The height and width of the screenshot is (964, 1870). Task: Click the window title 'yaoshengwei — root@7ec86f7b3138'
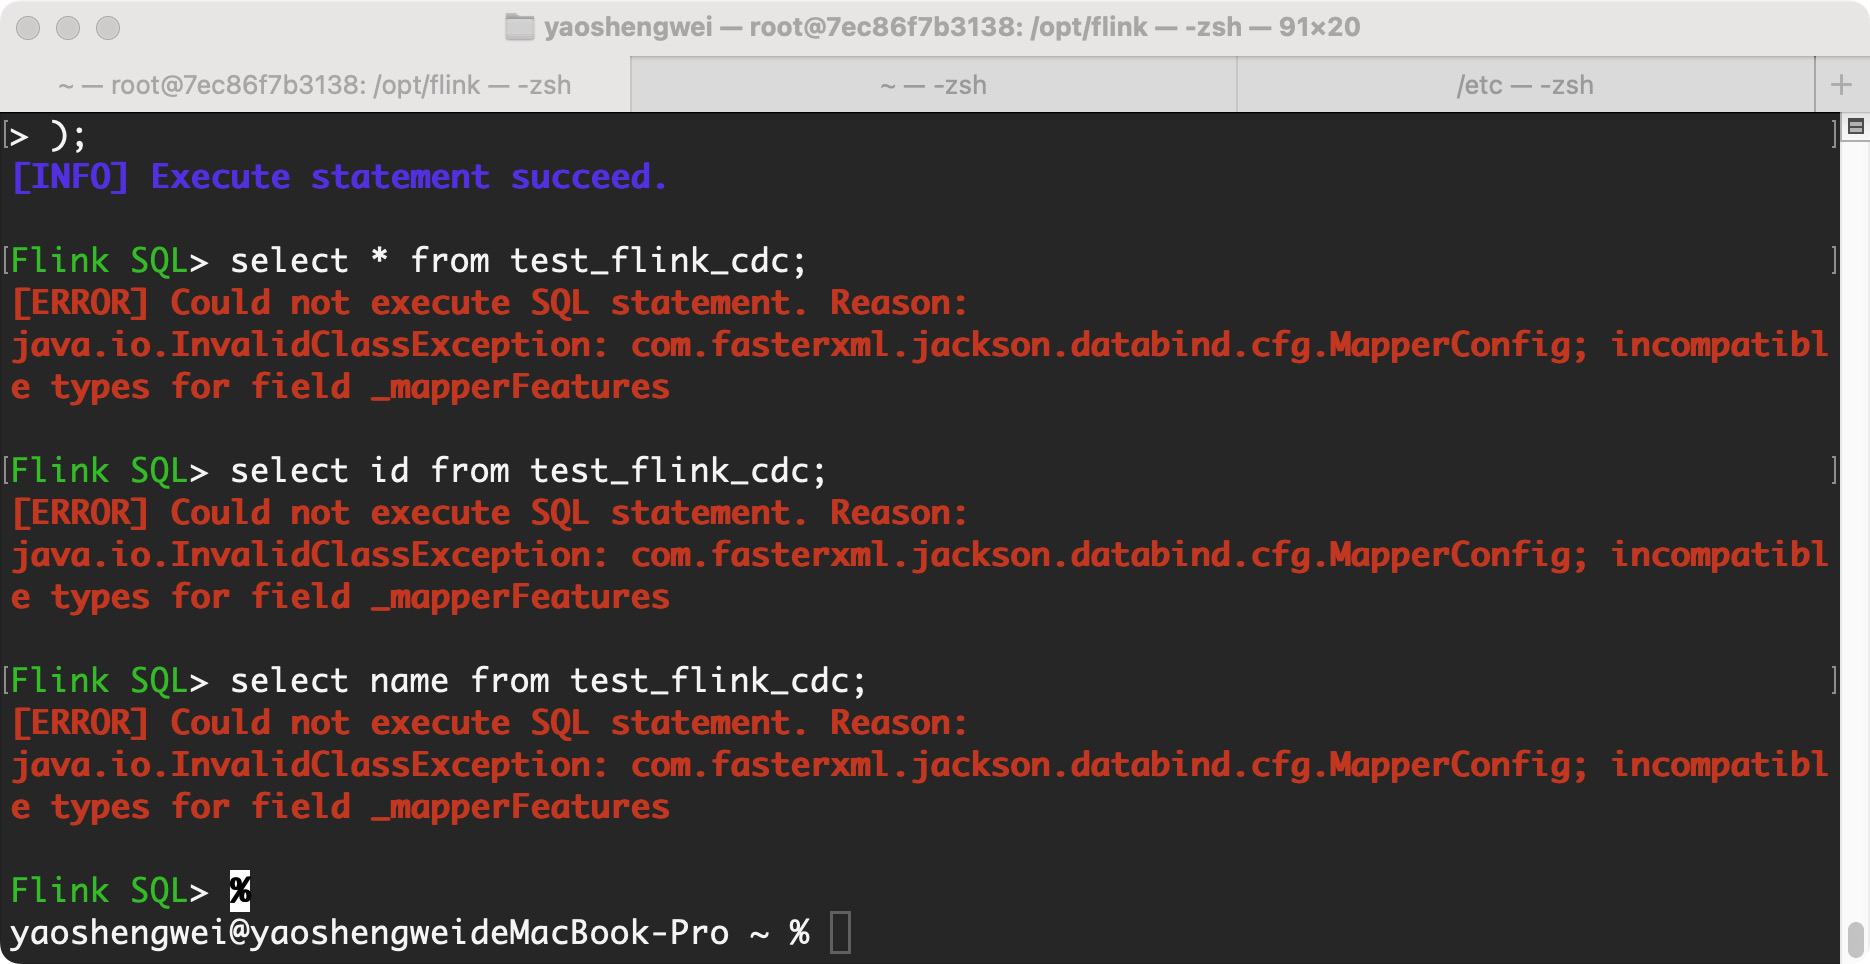[x=952, y=27]
